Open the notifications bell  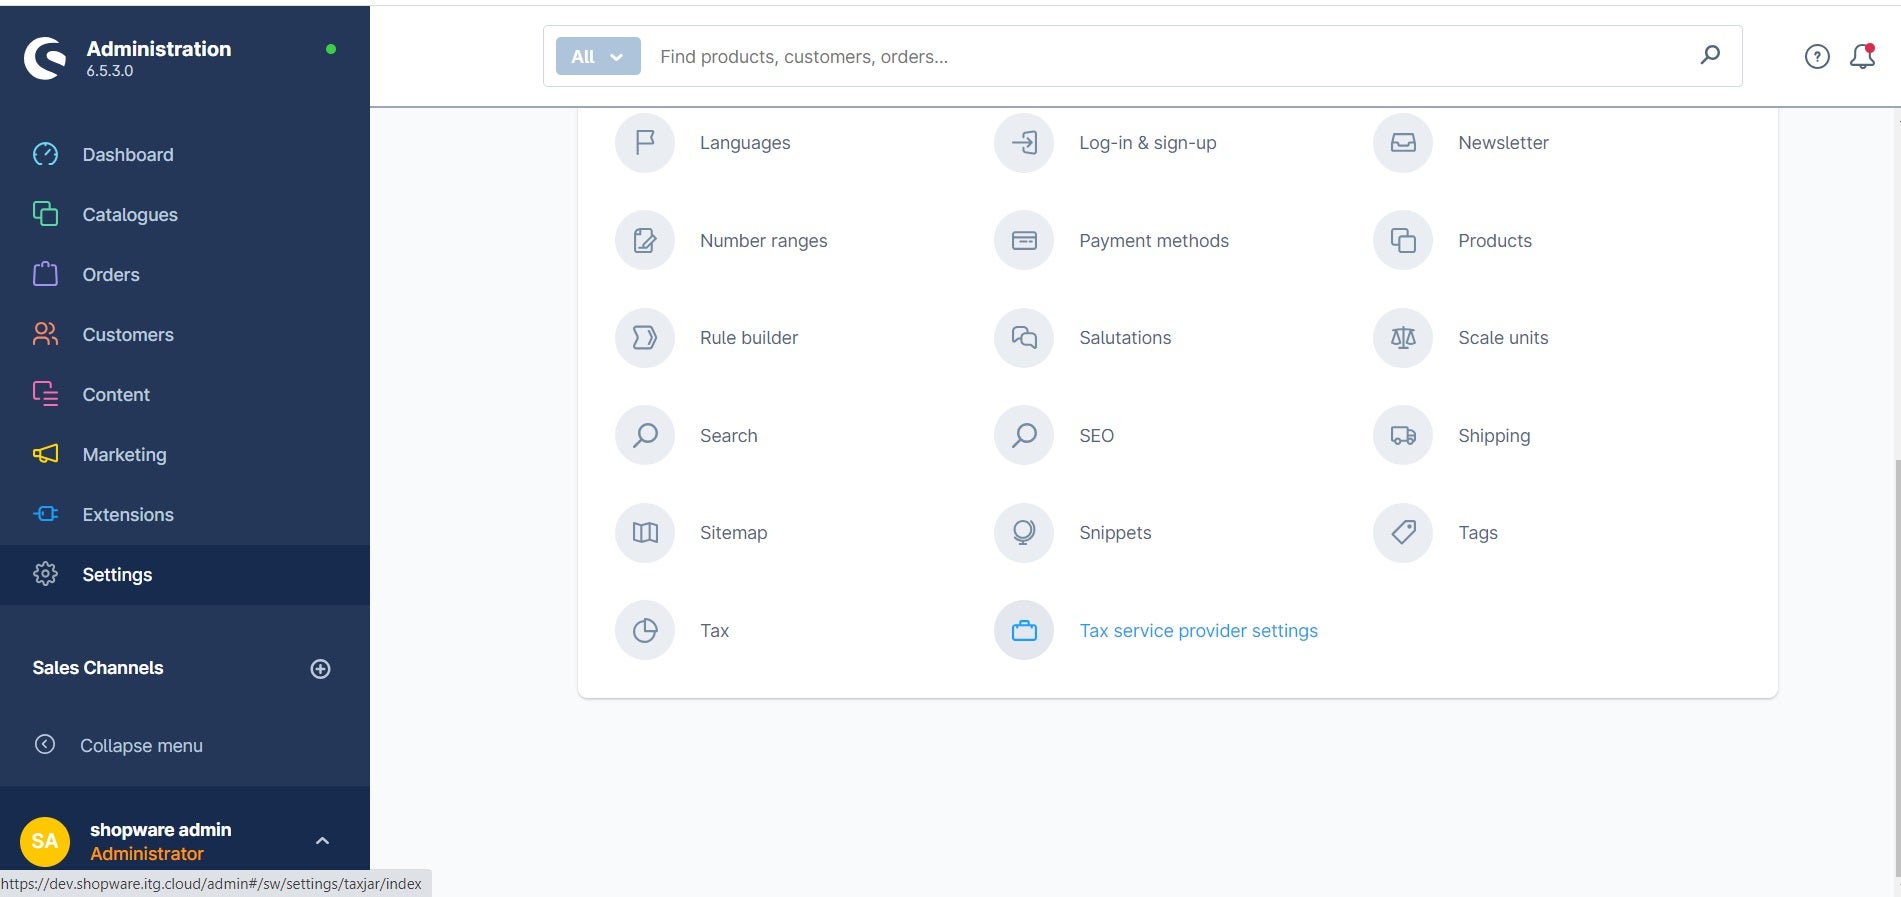(x=1862, y=57)
